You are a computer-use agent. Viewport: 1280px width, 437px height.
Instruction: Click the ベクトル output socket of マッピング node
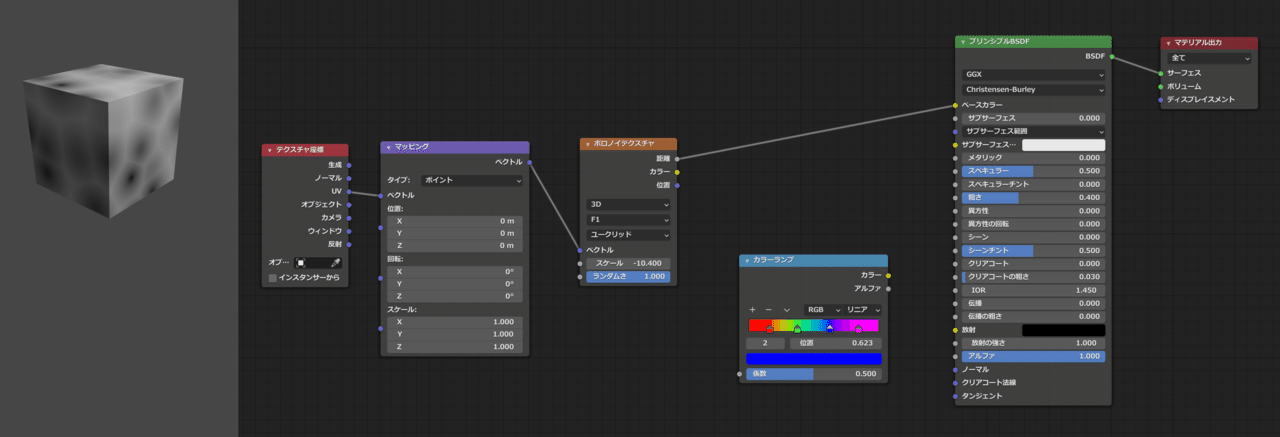529,161
